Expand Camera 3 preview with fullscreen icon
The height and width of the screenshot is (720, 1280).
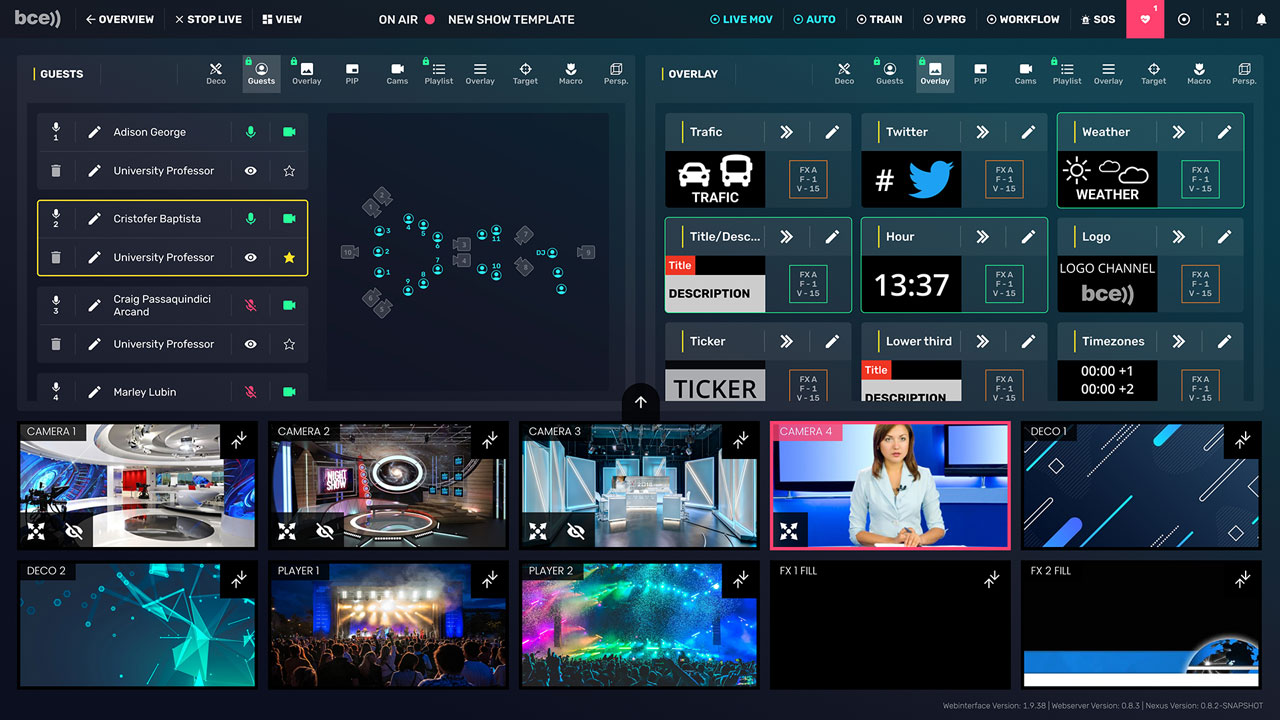tap(538, 530)
